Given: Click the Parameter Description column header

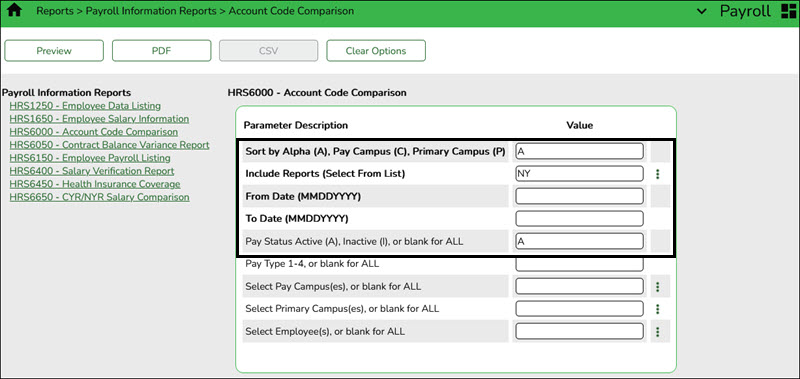Looking at the screenshot, I should coord(296,125).
